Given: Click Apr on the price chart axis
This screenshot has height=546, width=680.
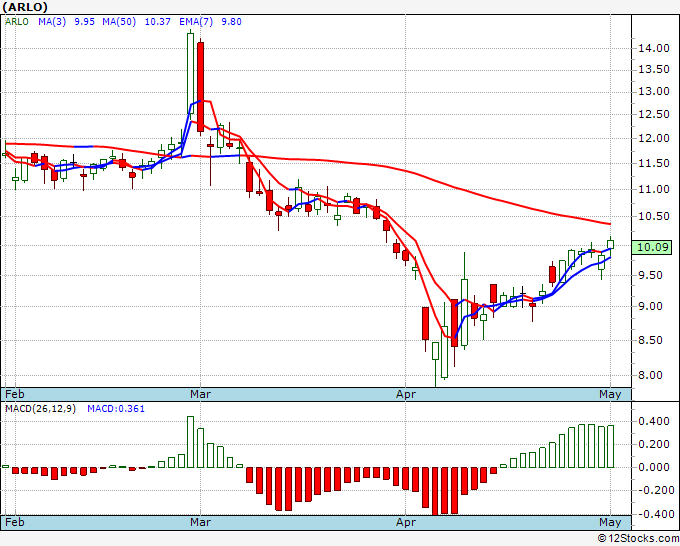Looking at the screenshot, I should click(x=406, y=394).
